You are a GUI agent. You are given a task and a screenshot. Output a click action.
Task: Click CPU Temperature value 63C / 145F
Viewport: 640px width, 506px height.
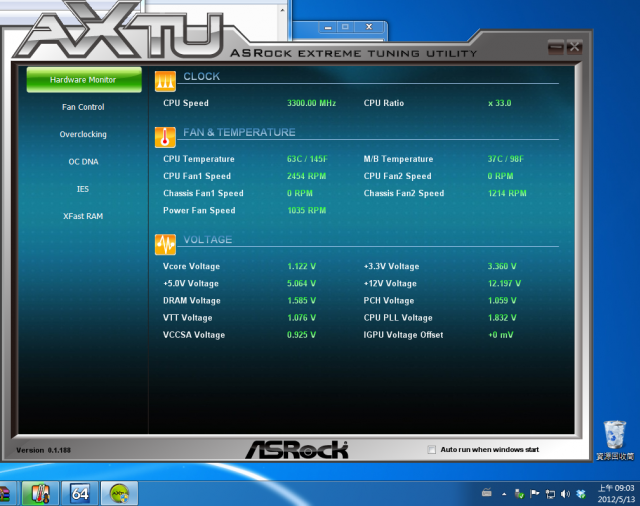point(307,159)
